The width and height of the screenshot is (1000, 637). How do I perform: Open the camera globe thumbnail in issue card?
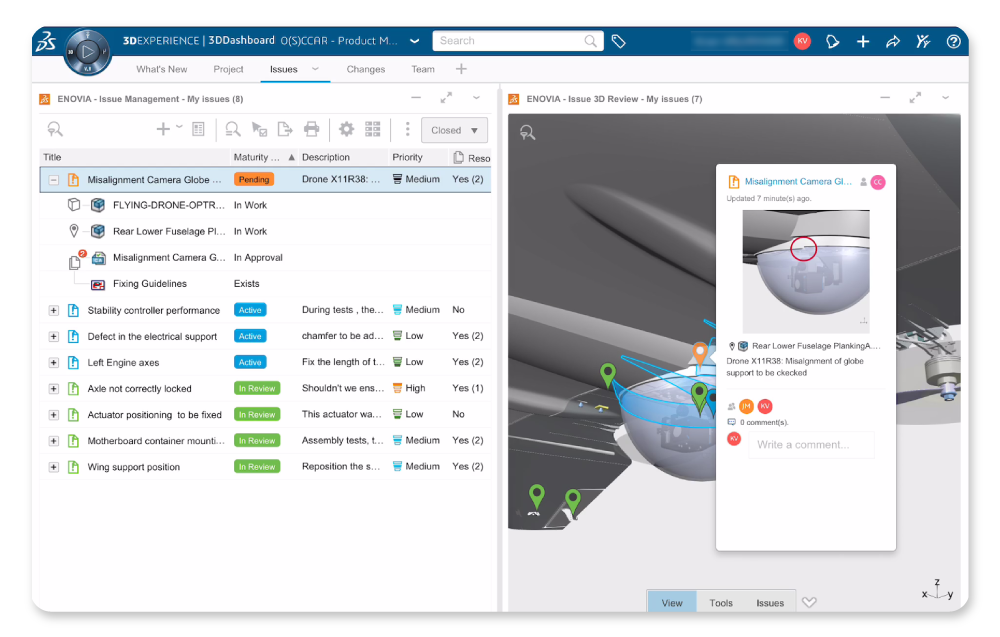(805, 270)
